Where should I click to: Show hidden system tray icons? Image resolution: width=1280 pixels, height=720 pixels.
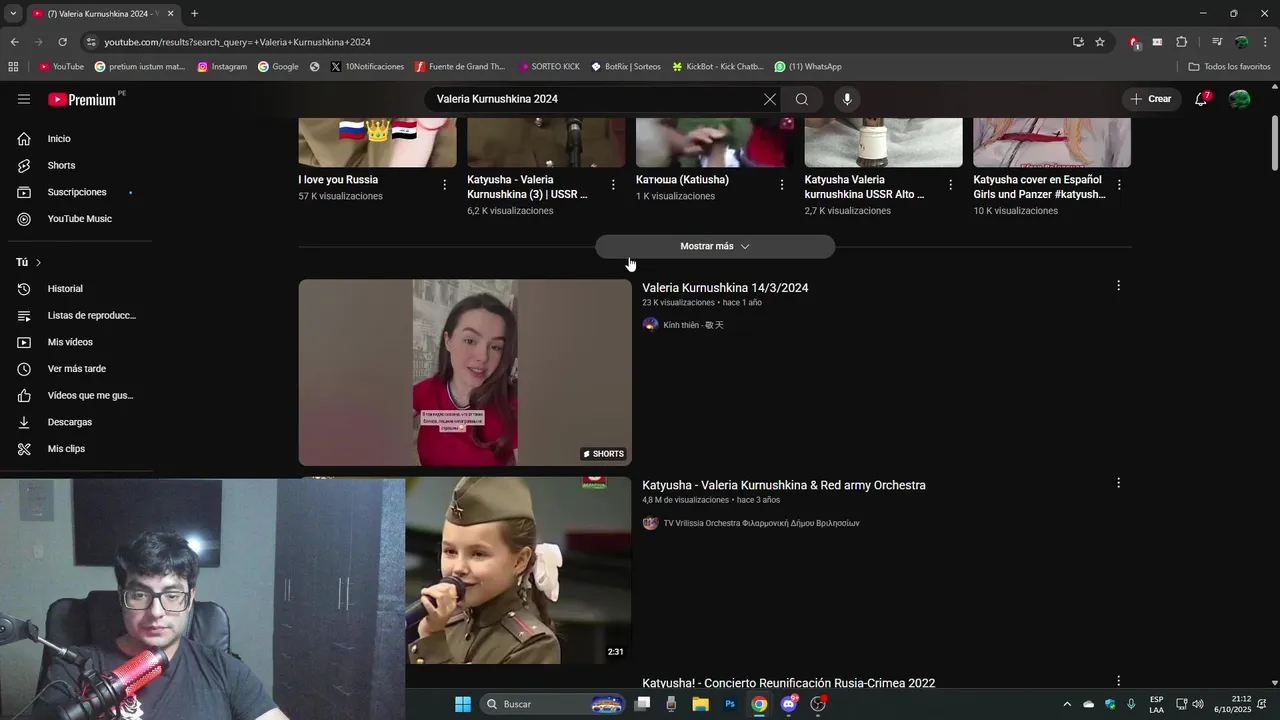click(1066, 704)
